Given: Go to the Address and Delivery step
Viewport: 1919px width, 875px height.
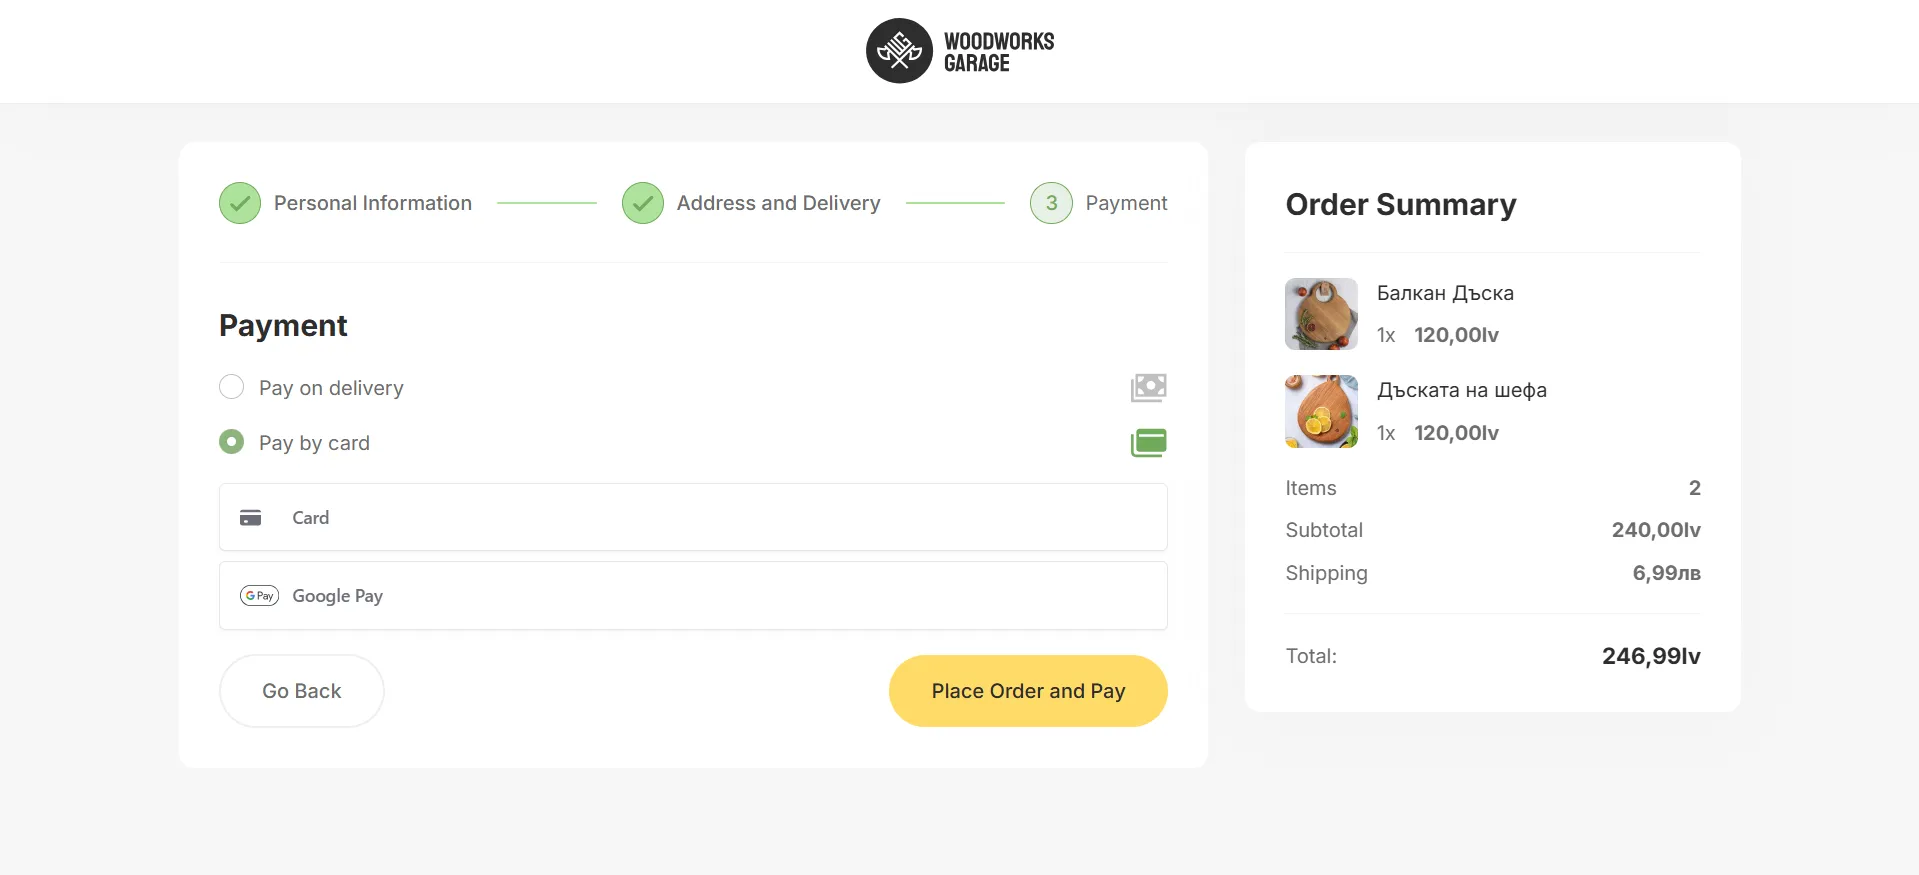Looking at the screenshot, I should (x=778, y=203).
